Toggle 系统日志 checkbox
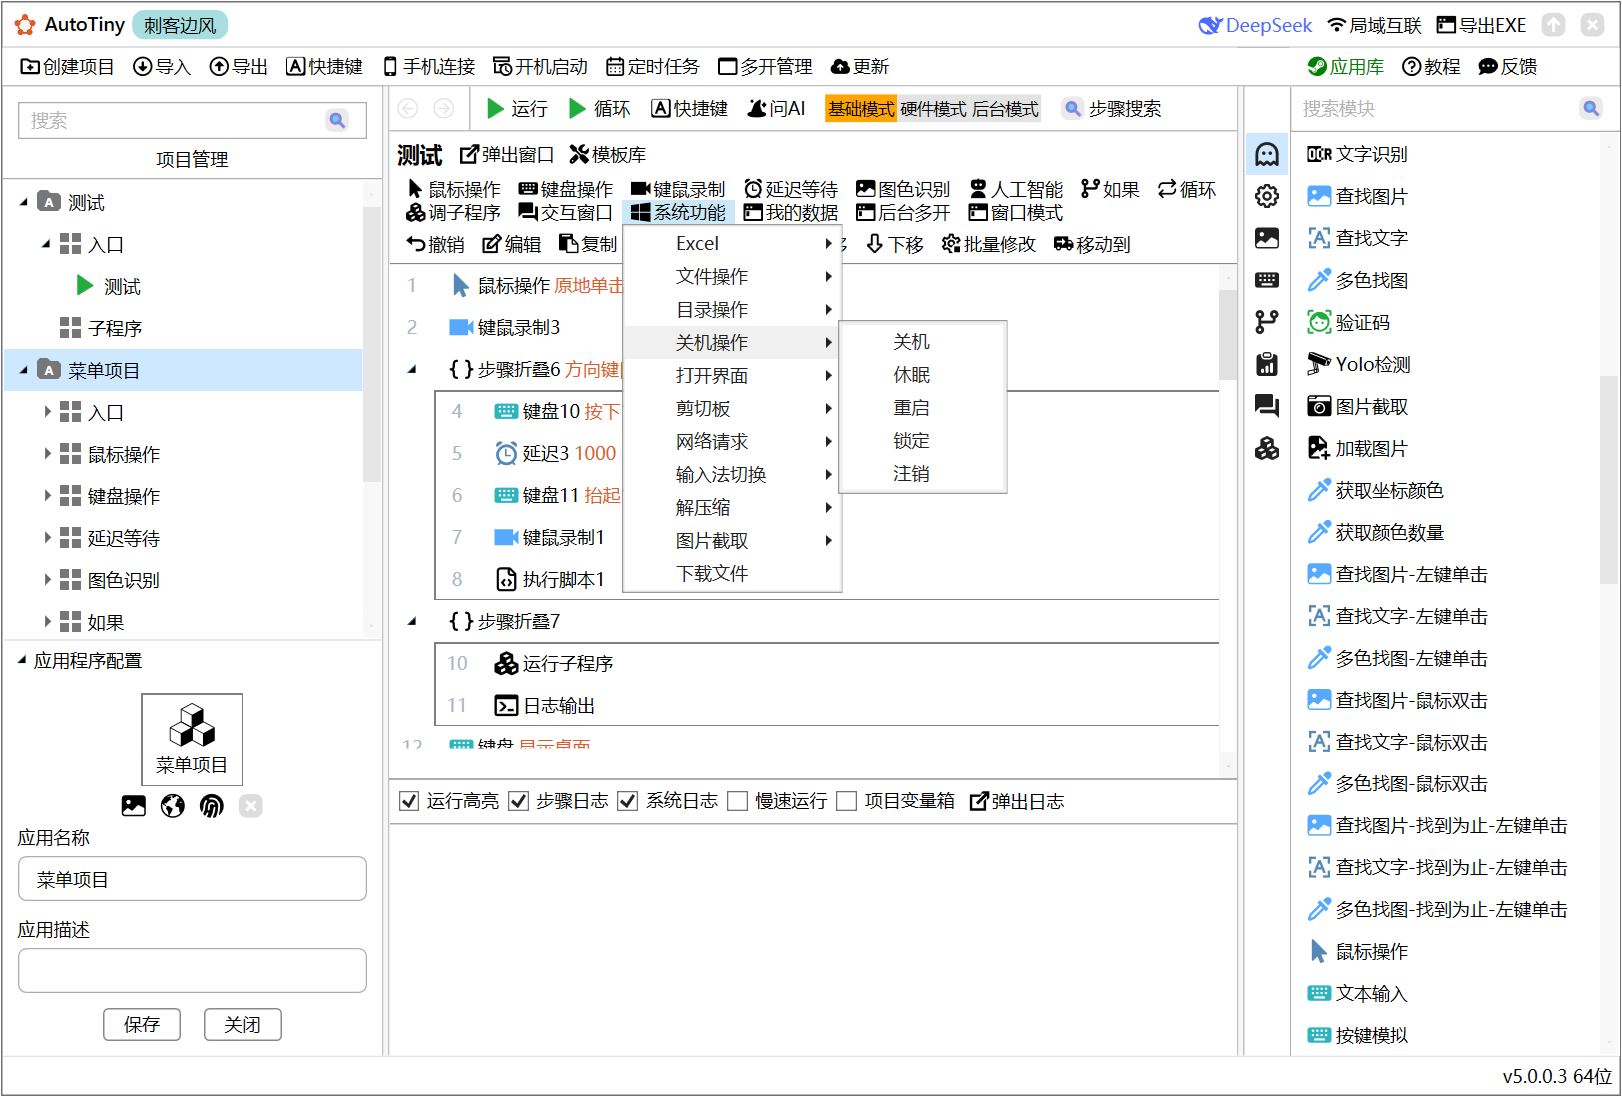This screenshot has height=1097, width=1622. (x=628, y=801)
